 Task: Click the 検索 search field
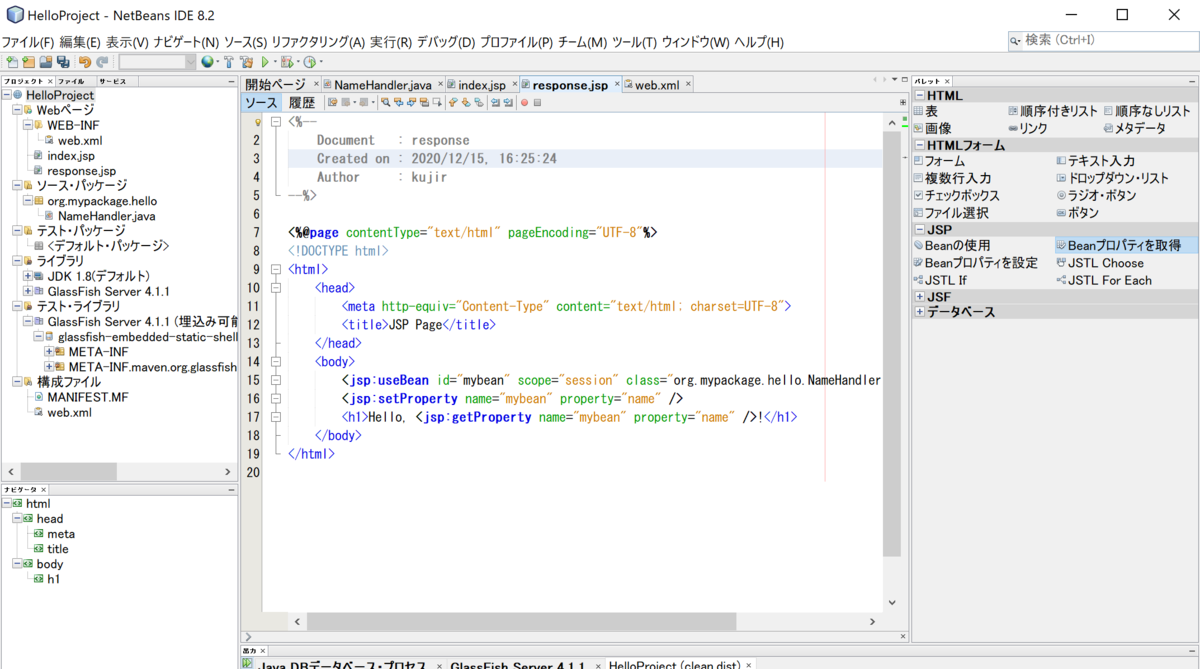click(x=1103, y=40)
